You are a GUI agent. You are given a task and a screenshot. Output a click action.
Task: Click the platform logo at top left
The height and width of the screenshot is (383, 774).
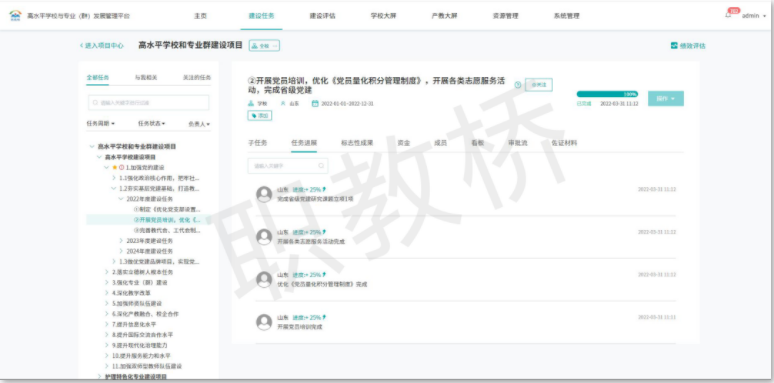click(16, 16)
